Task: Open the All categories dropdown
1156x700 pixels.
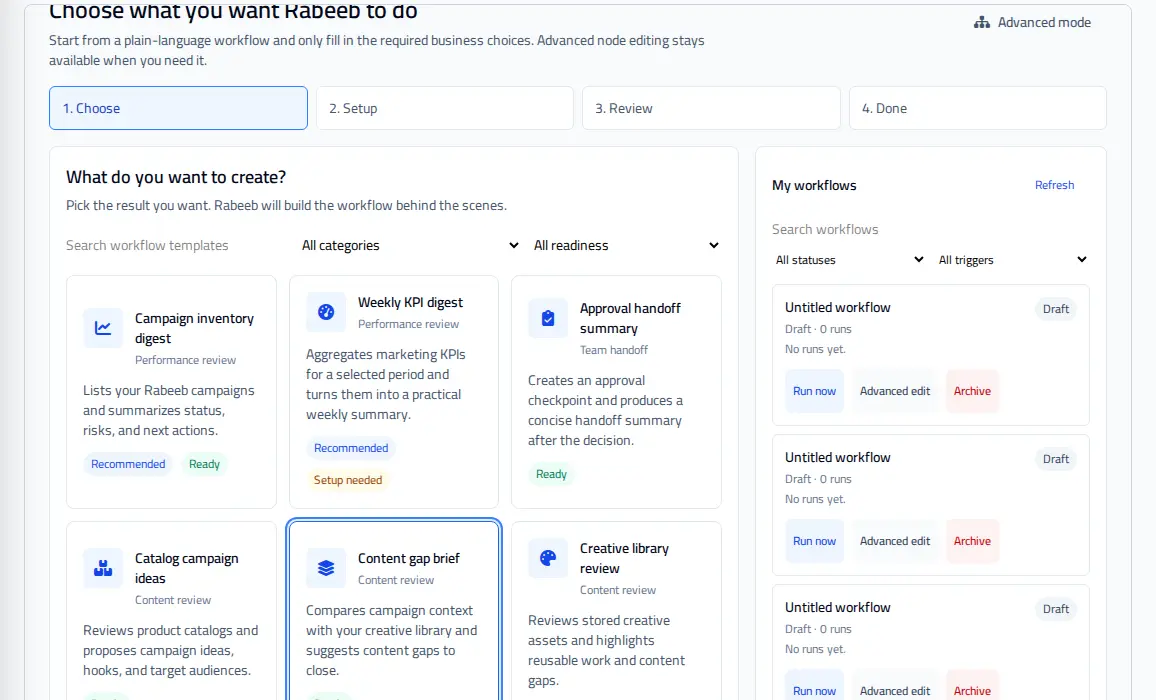Action: pos(410,246)
